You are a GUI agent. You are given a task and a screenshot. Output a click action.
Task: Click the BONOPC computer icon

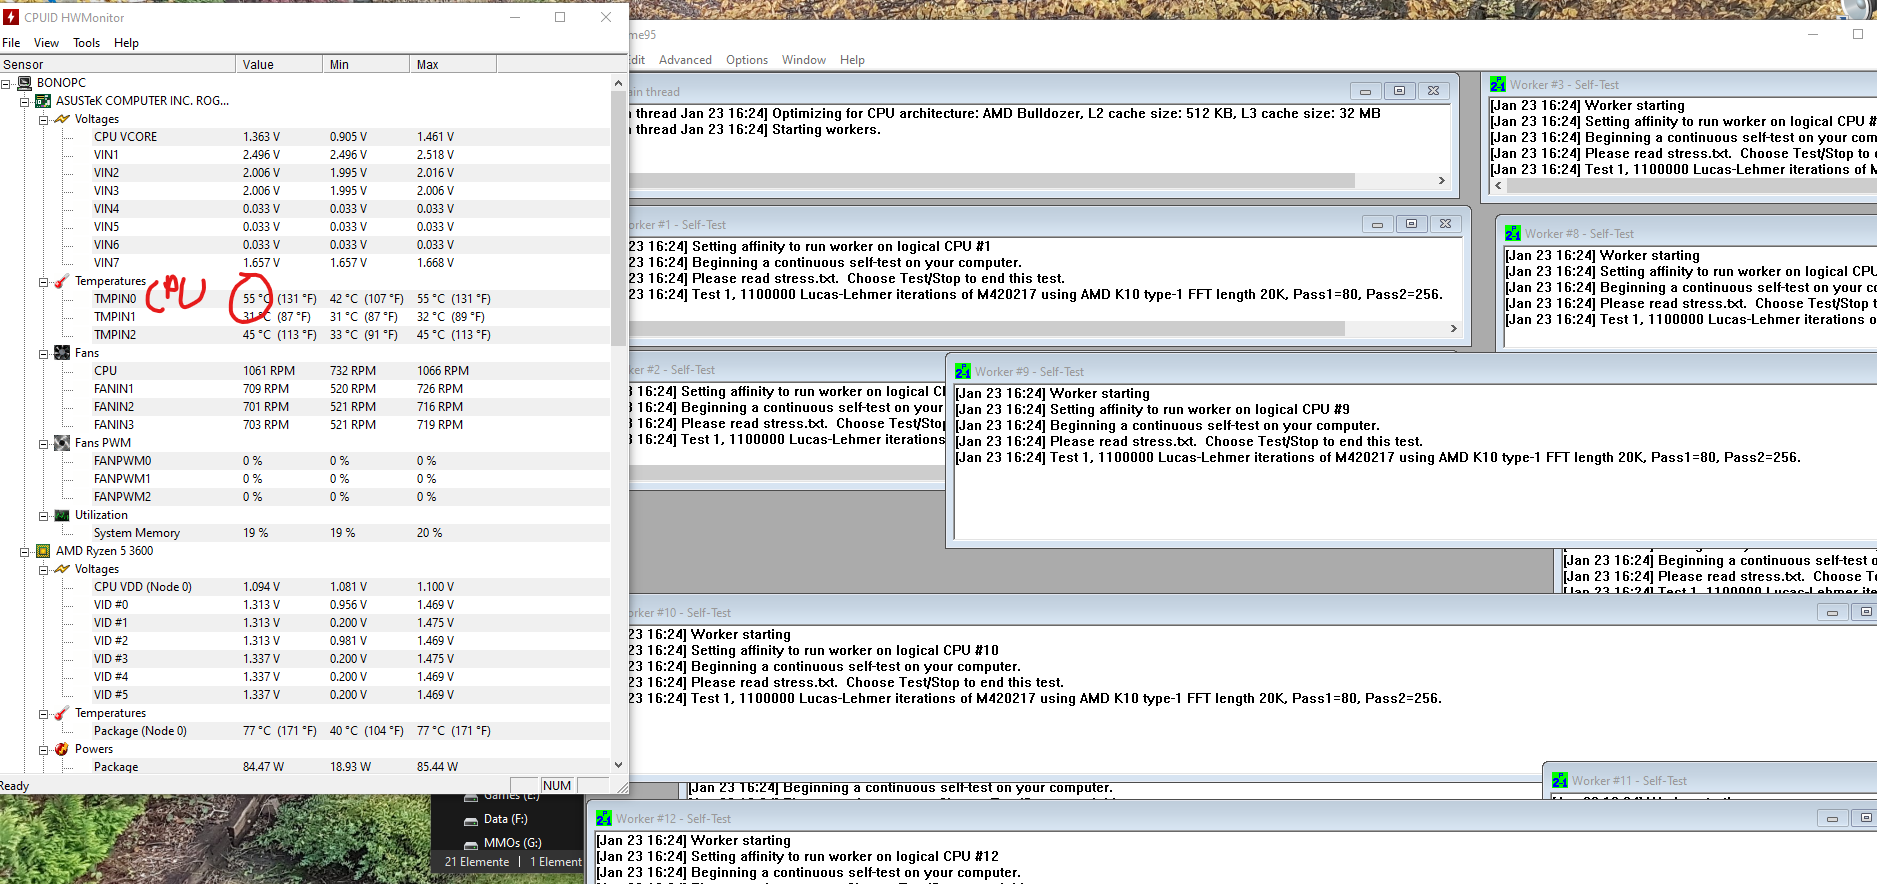[24, 83]
